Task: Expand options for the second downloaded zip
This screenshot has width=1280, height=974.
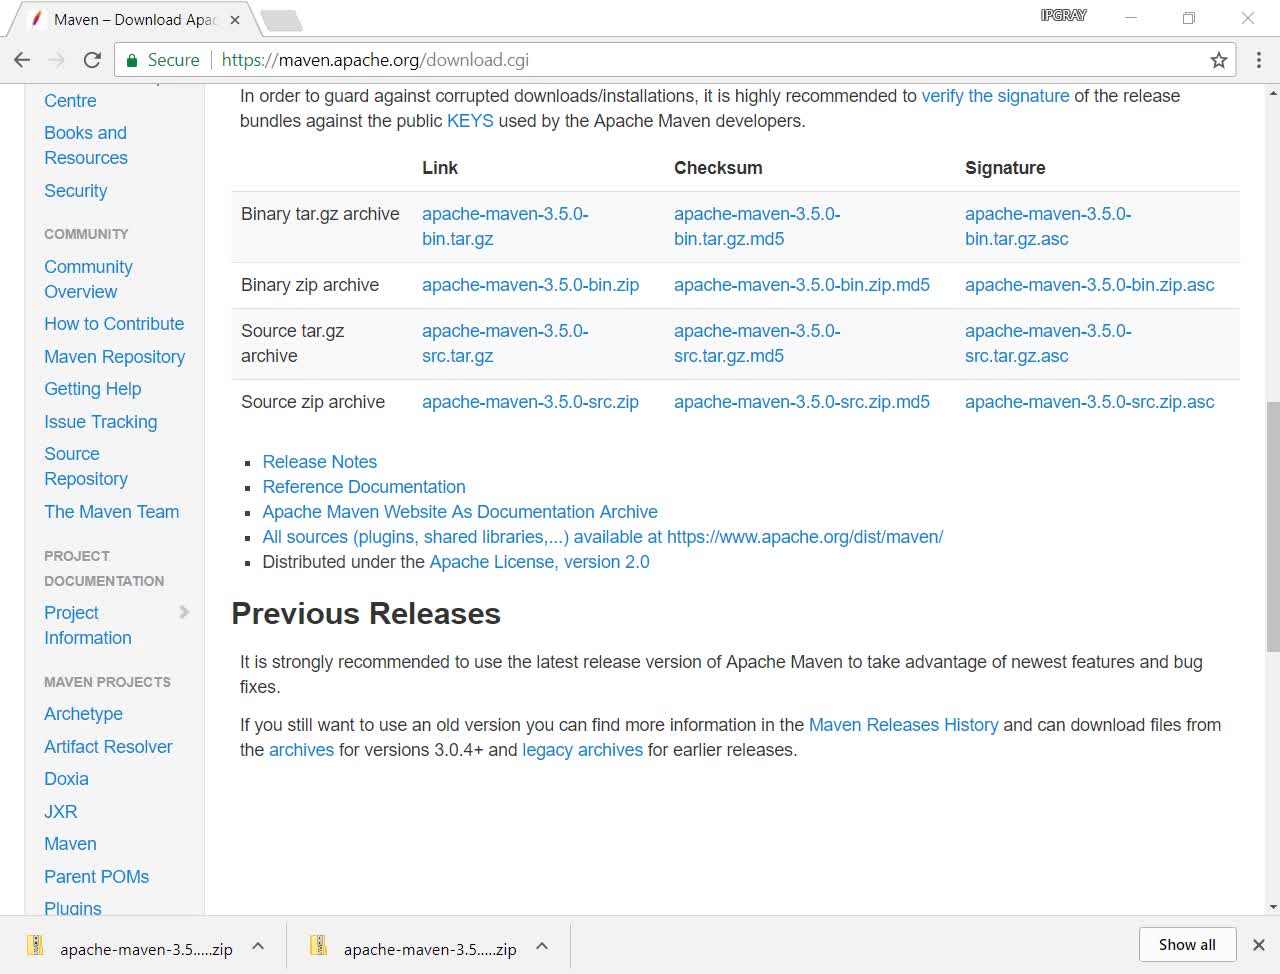Action: pyautogui.click(x=541, y=944)
